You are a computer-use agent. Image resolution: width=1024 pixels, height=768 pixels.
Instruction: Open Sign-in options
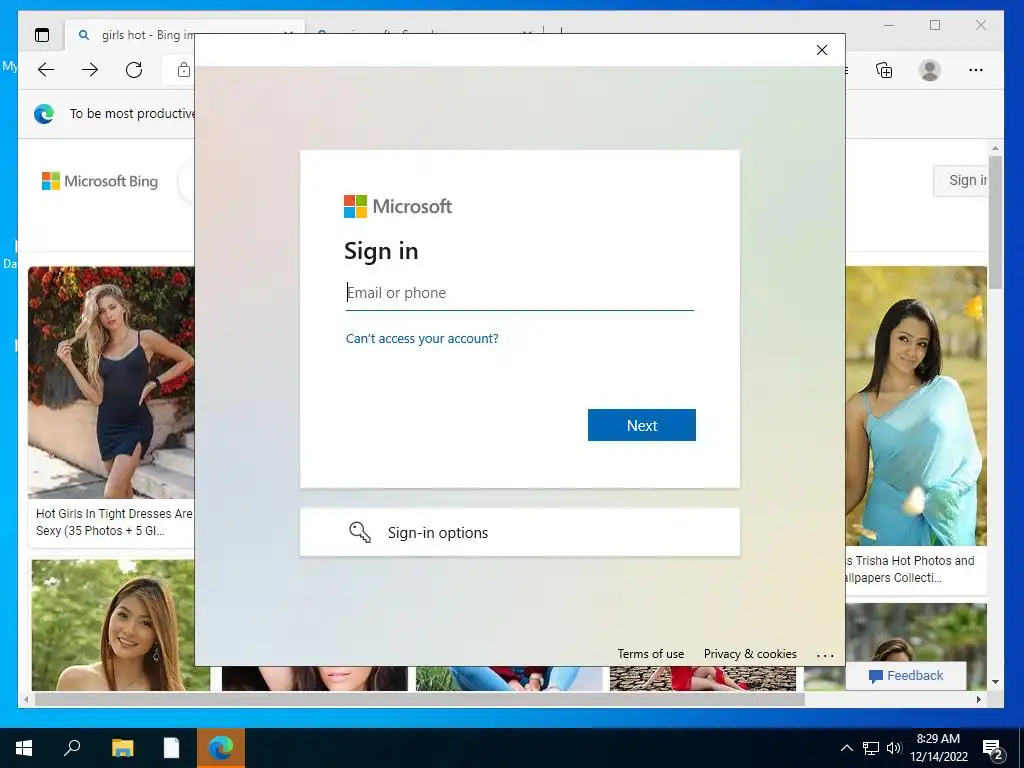click(520, 532)
